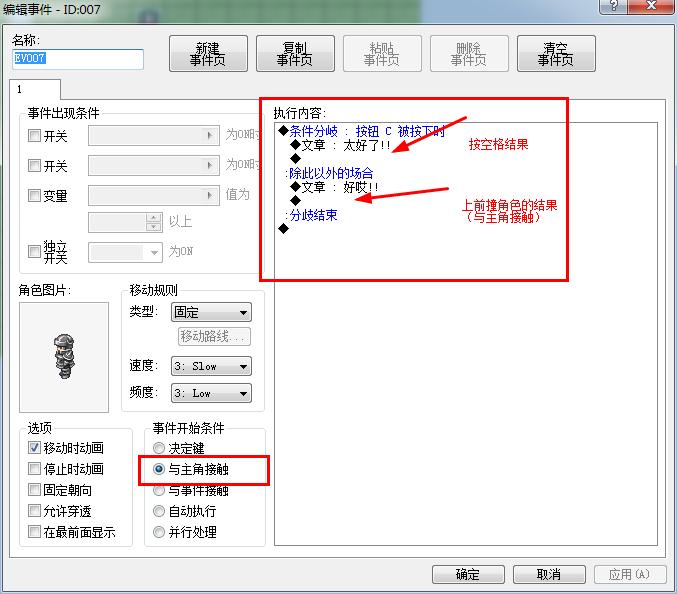Check the 在最前面显示 option
The height and width of the screenshot is (594, 677).
coord(34,531)
